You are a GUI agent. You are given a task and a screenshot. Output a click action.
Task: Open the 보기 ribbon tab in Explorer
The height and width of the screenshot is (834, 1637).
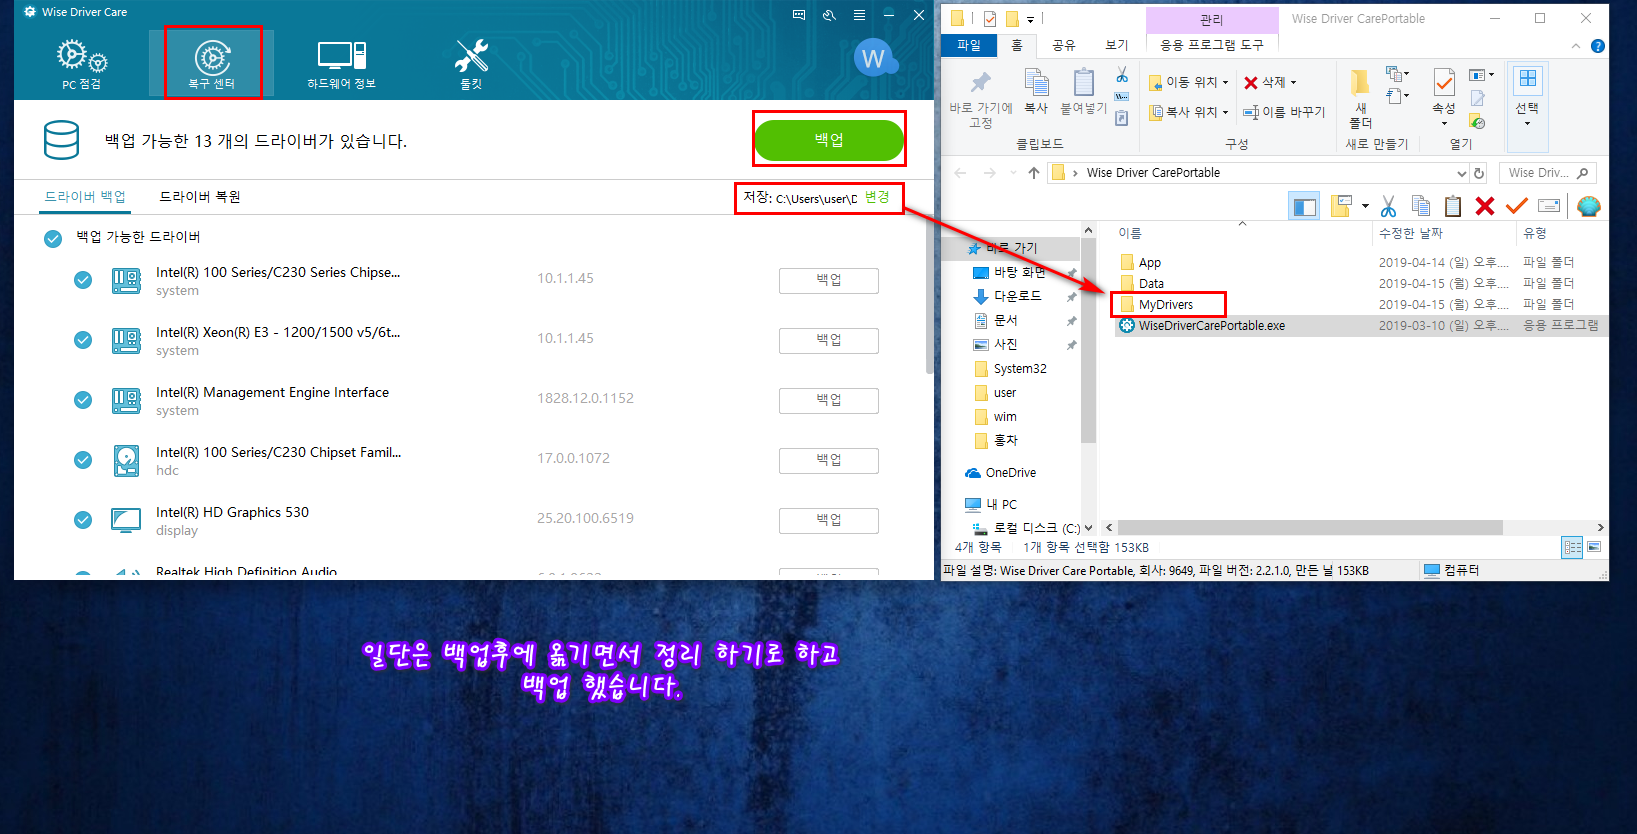click(x=1117, y=45)
